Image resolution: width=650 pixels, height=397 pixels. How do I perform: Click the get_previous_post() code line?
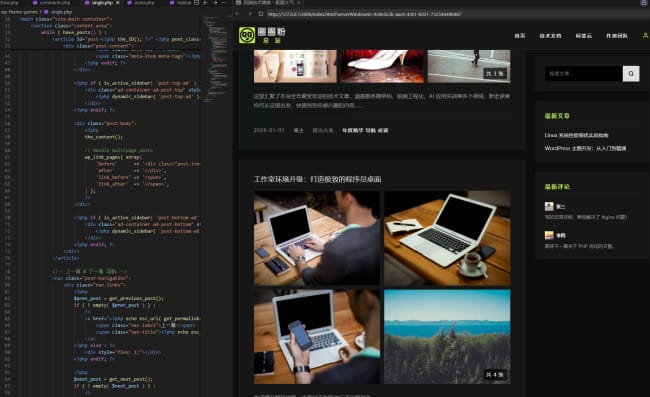coord(119,298)
